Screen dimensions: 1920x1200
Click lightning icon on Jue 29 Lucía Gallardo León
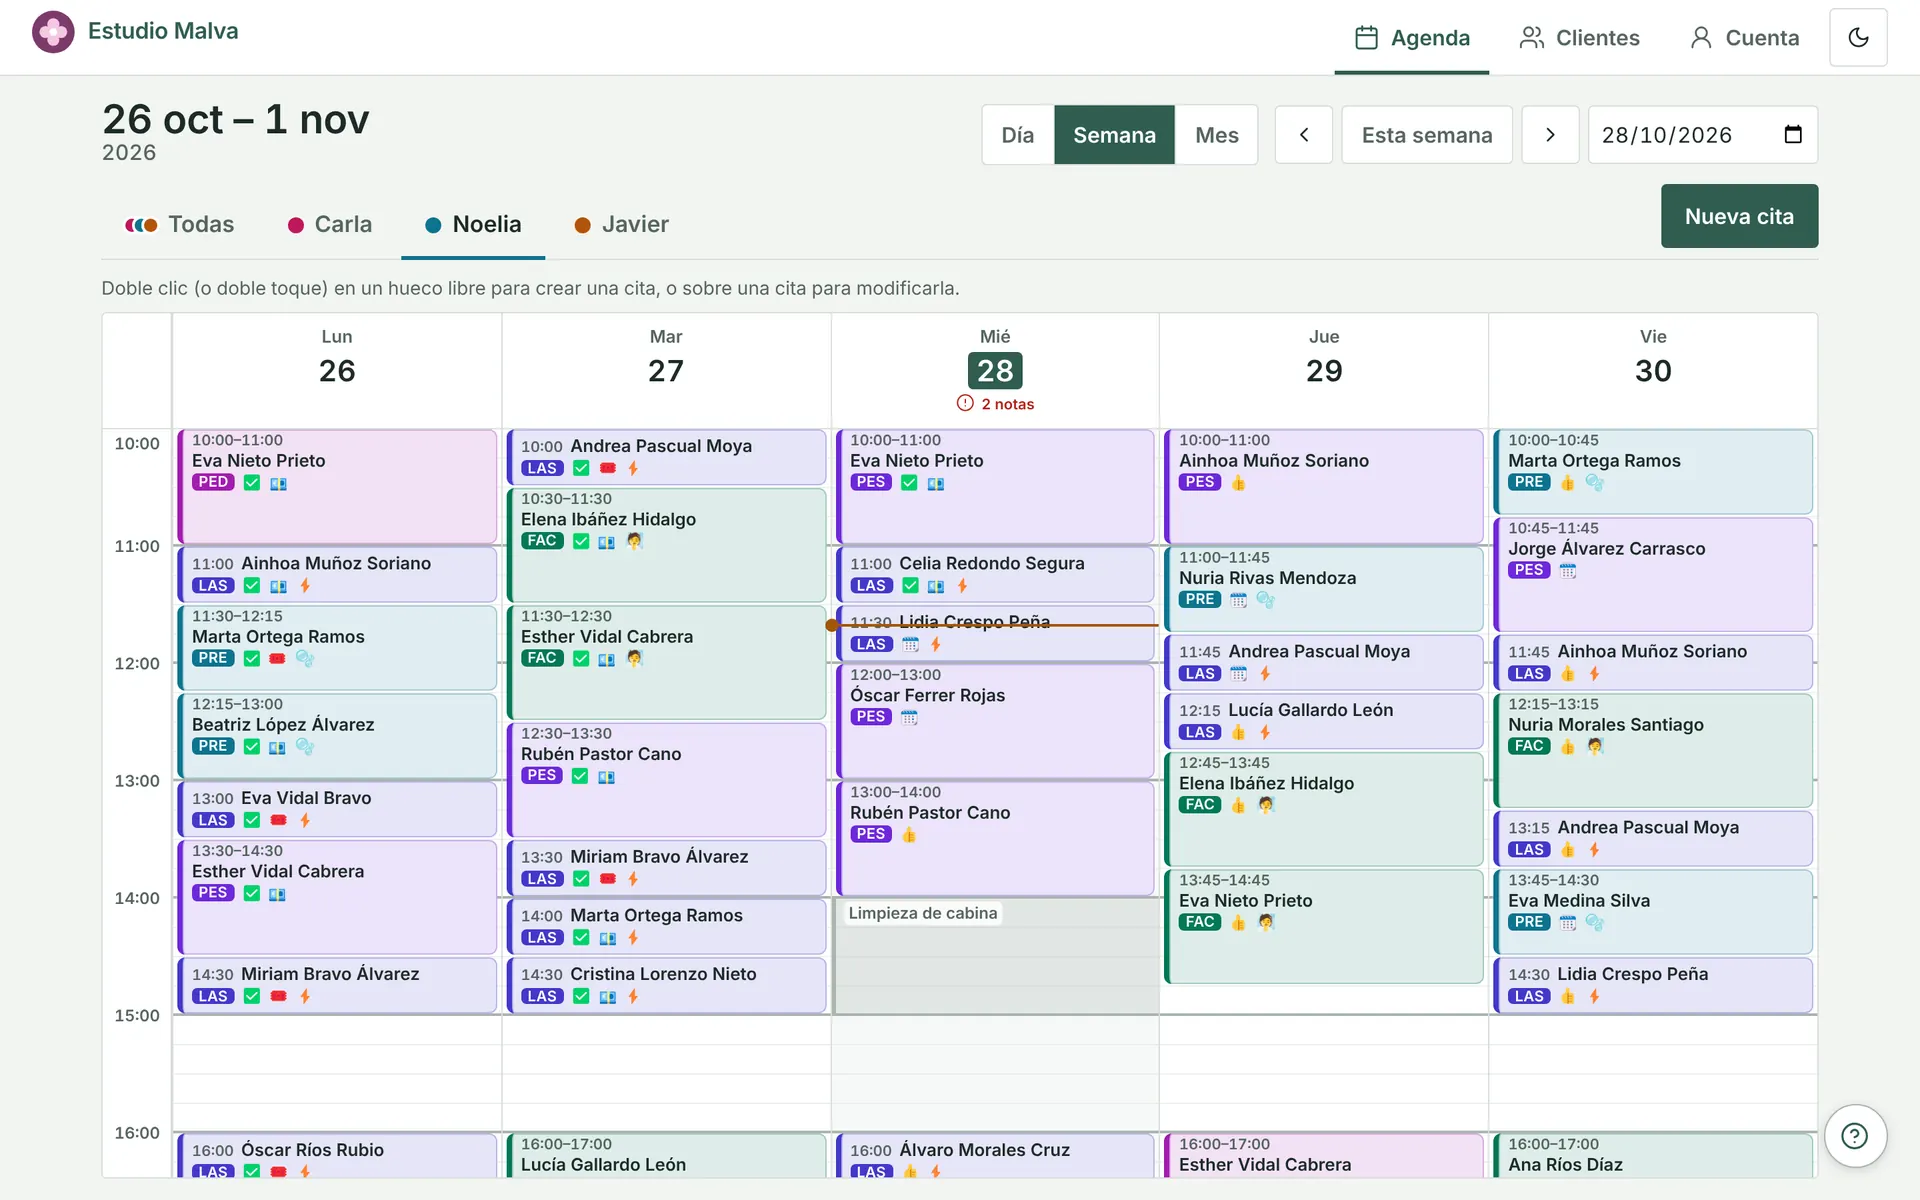(x=1265, y=733)
